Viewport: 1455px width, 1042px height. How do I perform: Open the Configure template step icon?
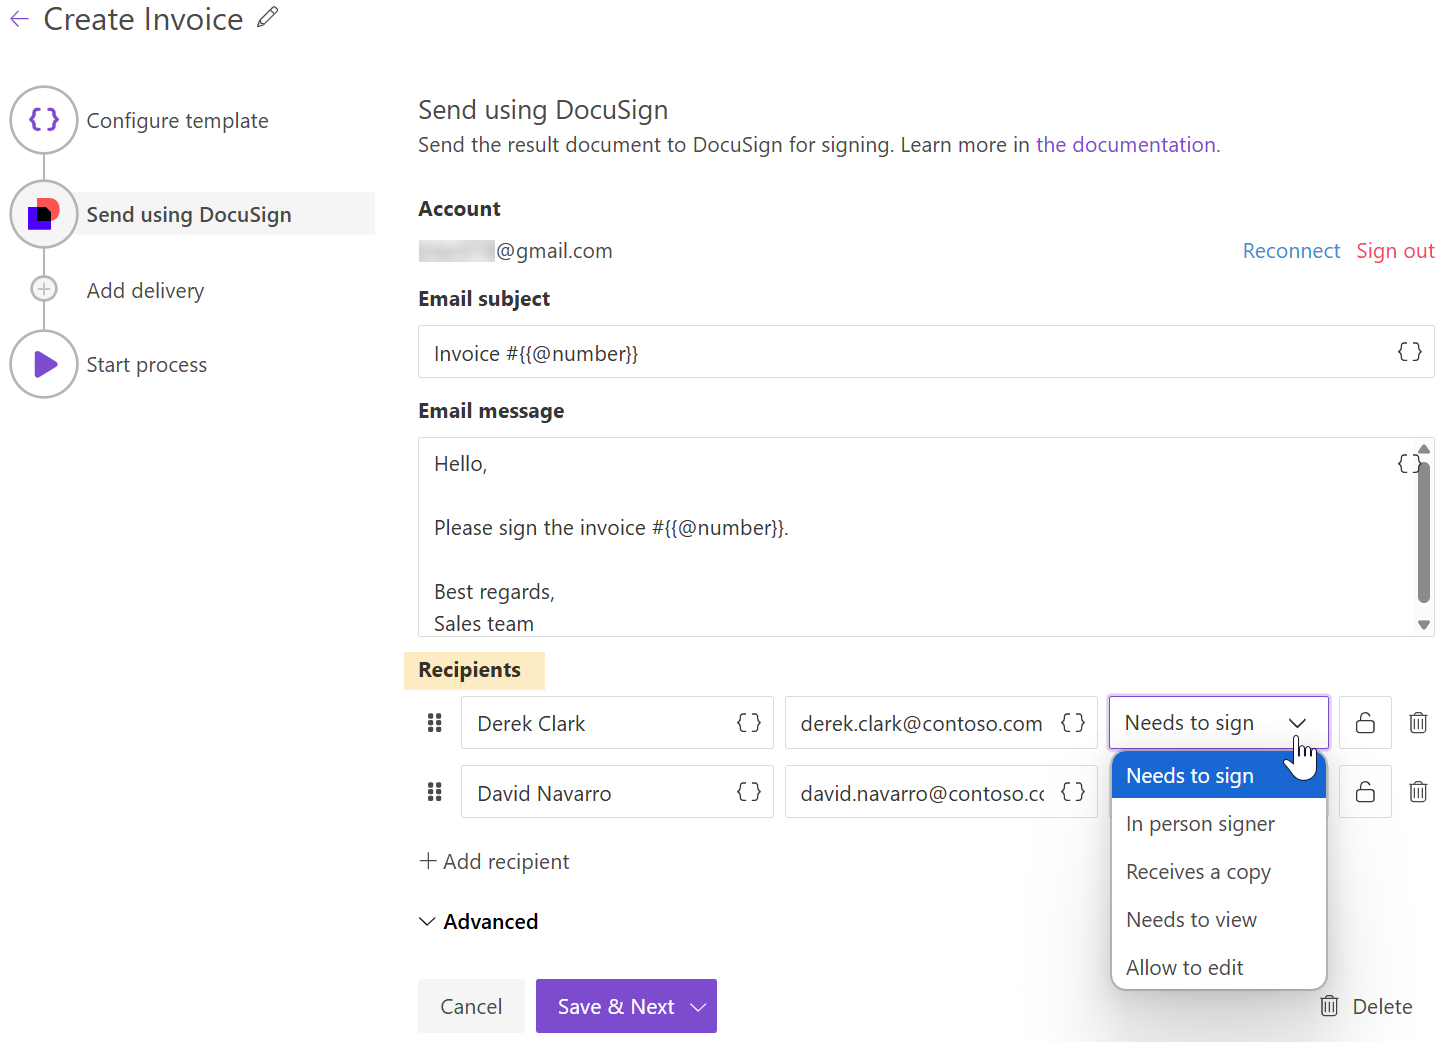tap(44, 120)
